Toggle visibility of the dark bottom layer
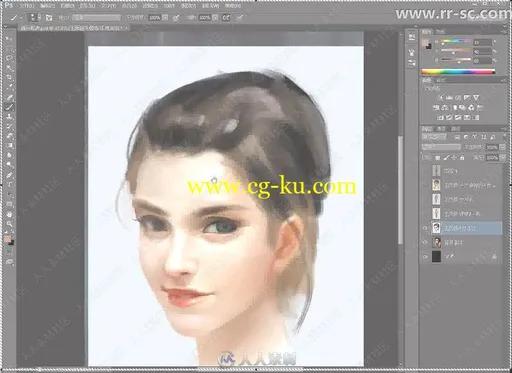Screen dimensions: 512x373 point(425,256)
